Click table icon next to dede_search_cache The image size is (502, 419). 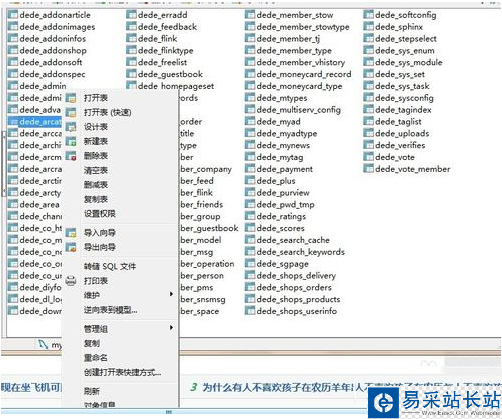250,240
